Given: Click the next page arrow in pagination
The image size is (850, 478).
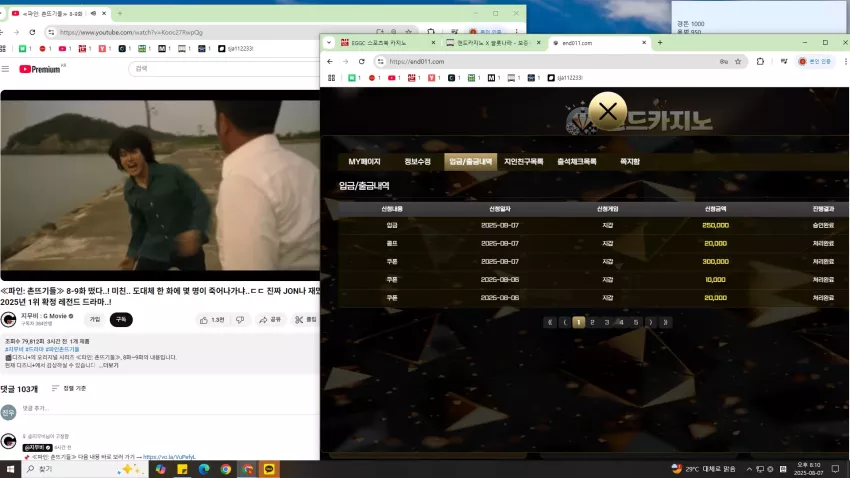Looking at the screenshot, I should [651, 322].
